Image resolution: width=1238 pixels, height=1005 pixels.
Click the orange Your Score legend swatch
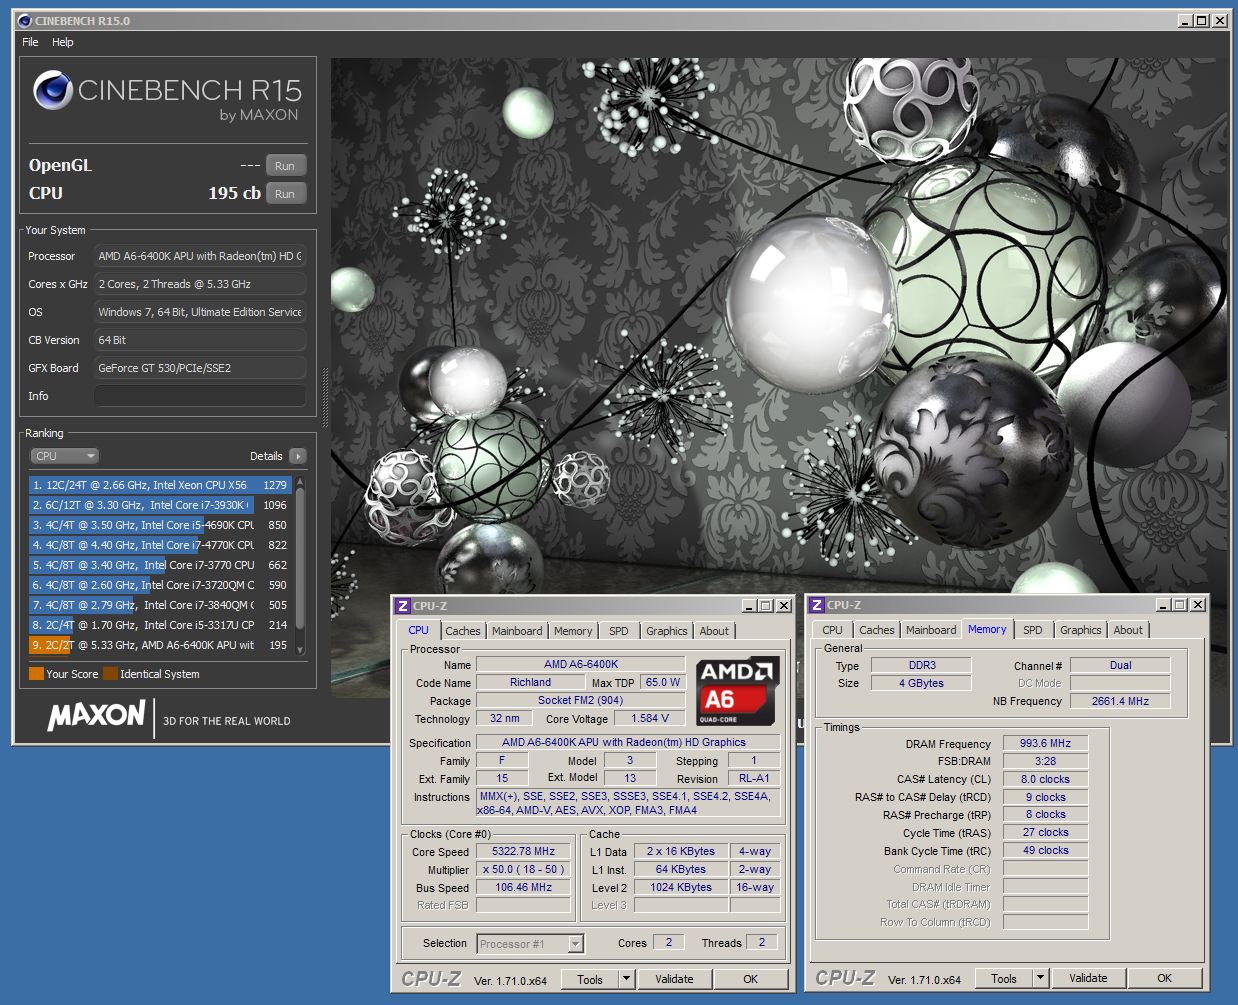click(x=36, y=674)
